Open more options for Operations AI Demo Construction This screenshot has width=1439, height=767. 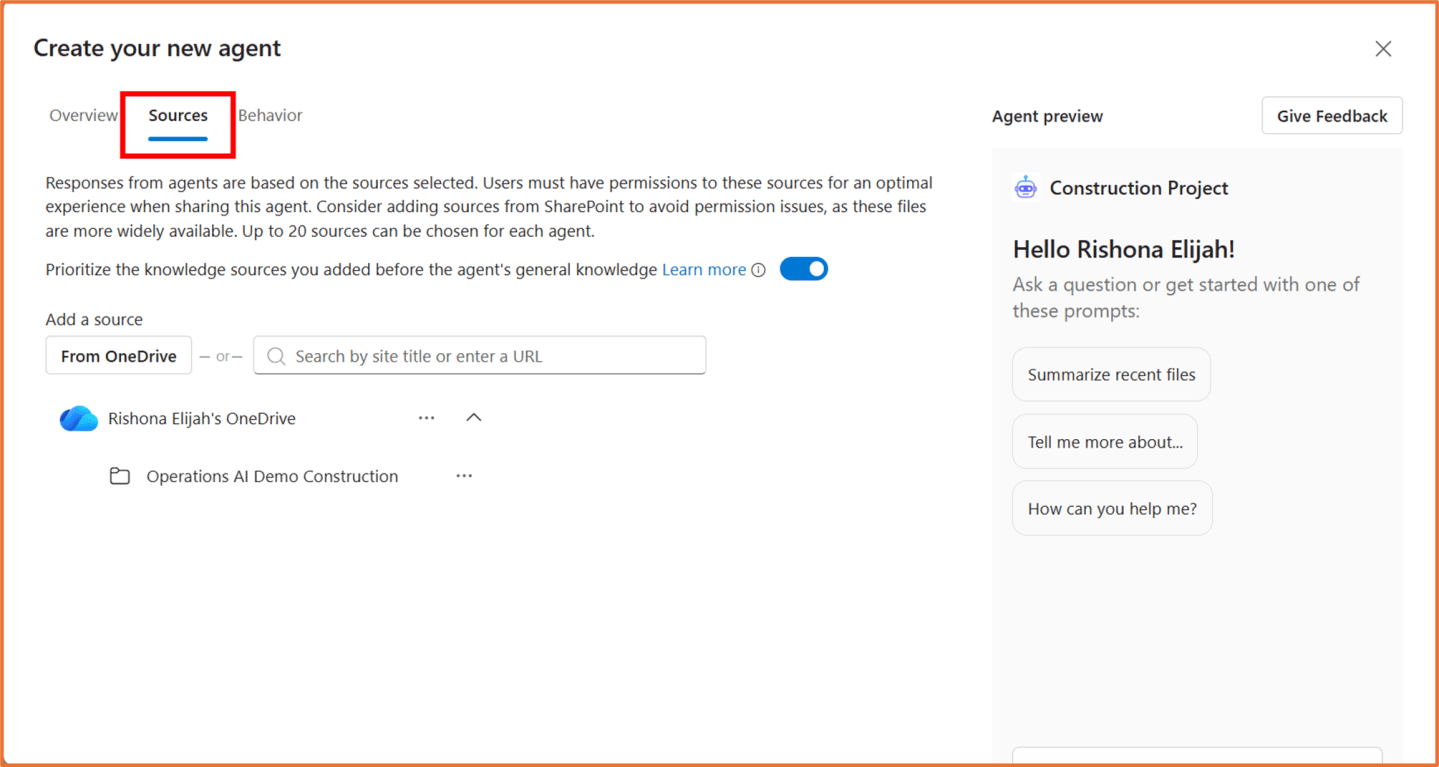464,476
